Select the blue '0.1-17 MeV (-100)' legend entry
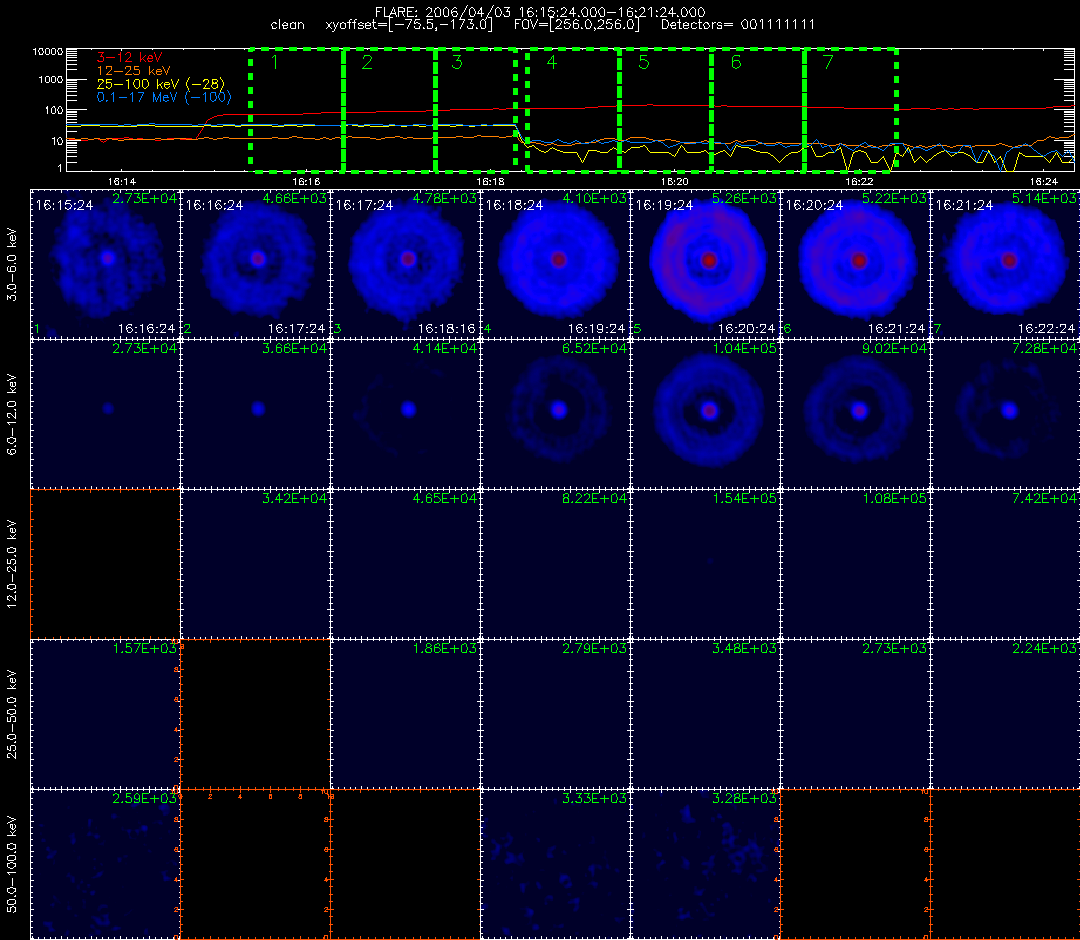This screenshot has height=940, width=1080. (164, 97)
